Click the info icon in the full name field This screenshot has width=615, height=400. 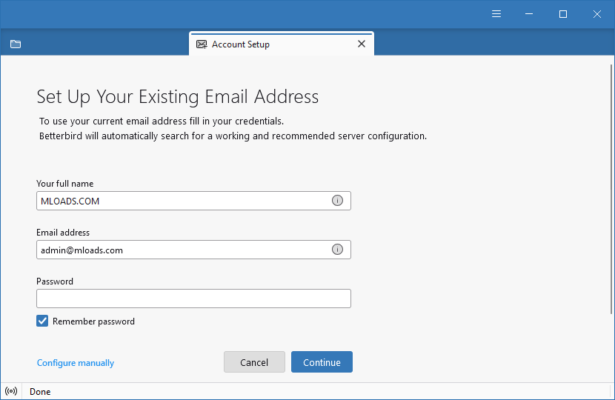point(337,200)
